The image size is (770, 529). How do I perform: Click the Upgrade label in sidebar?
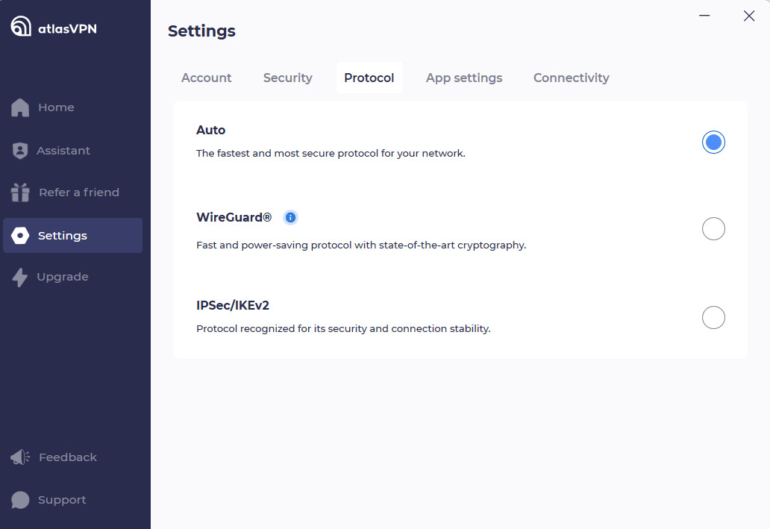tap(63, 277)
